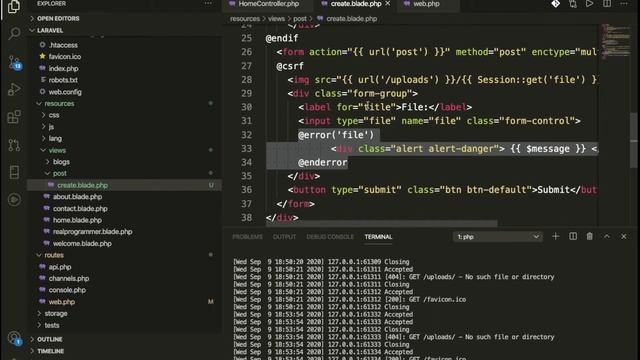Image resolution: width=640 pixels, height=360 pixels.
Task: Open the Debug Console tab
Action: point(330,237)
